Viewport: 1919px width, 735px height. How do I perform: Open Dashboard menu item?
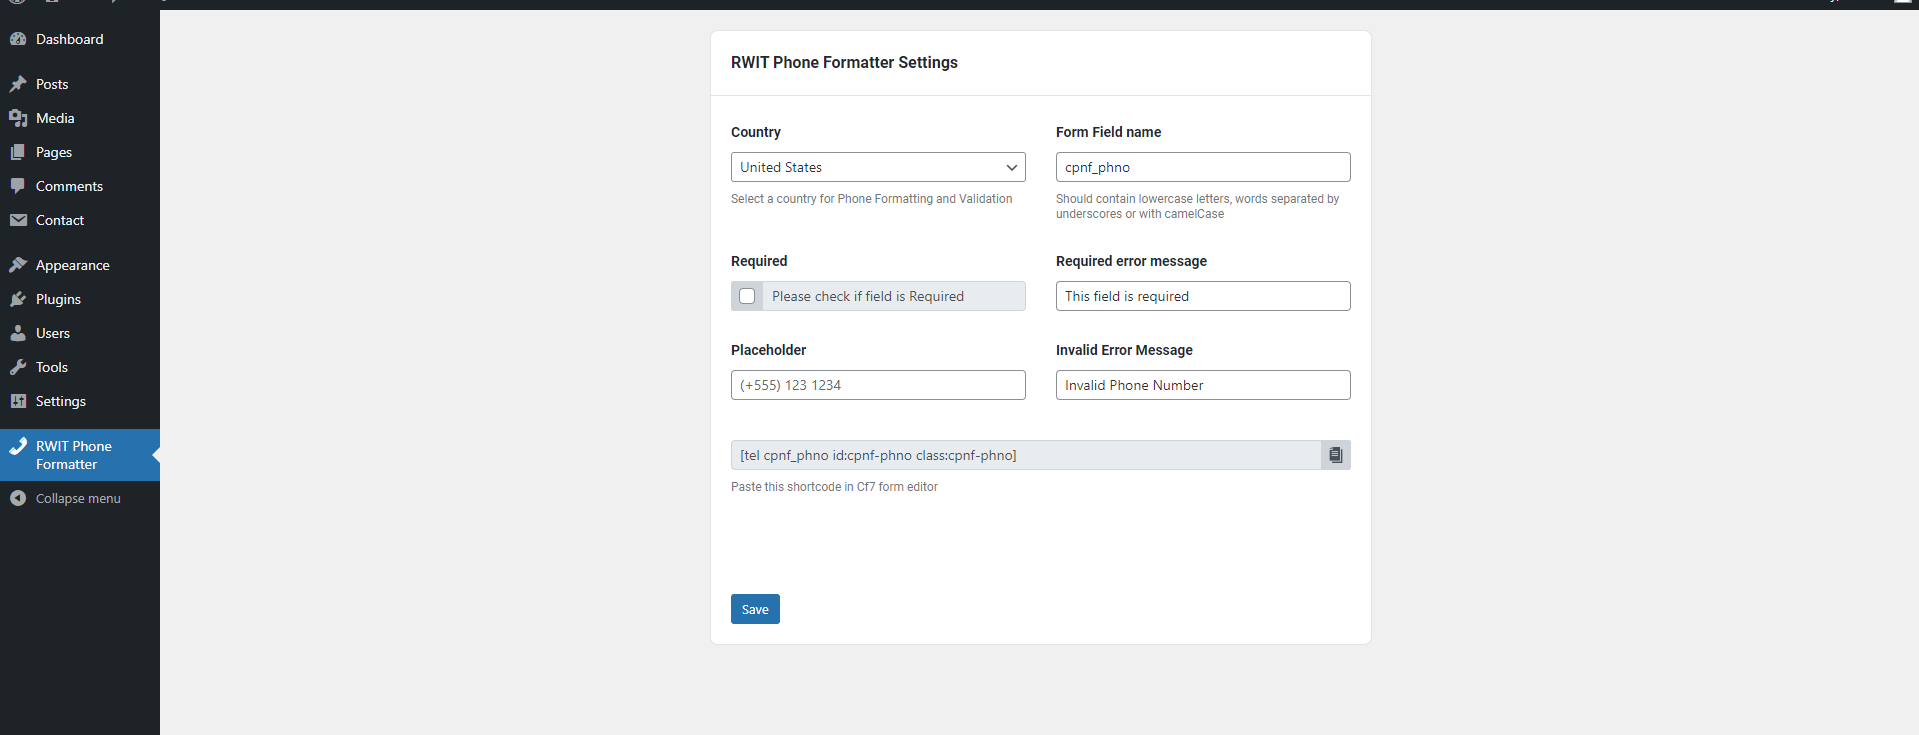tap(80, 39)
